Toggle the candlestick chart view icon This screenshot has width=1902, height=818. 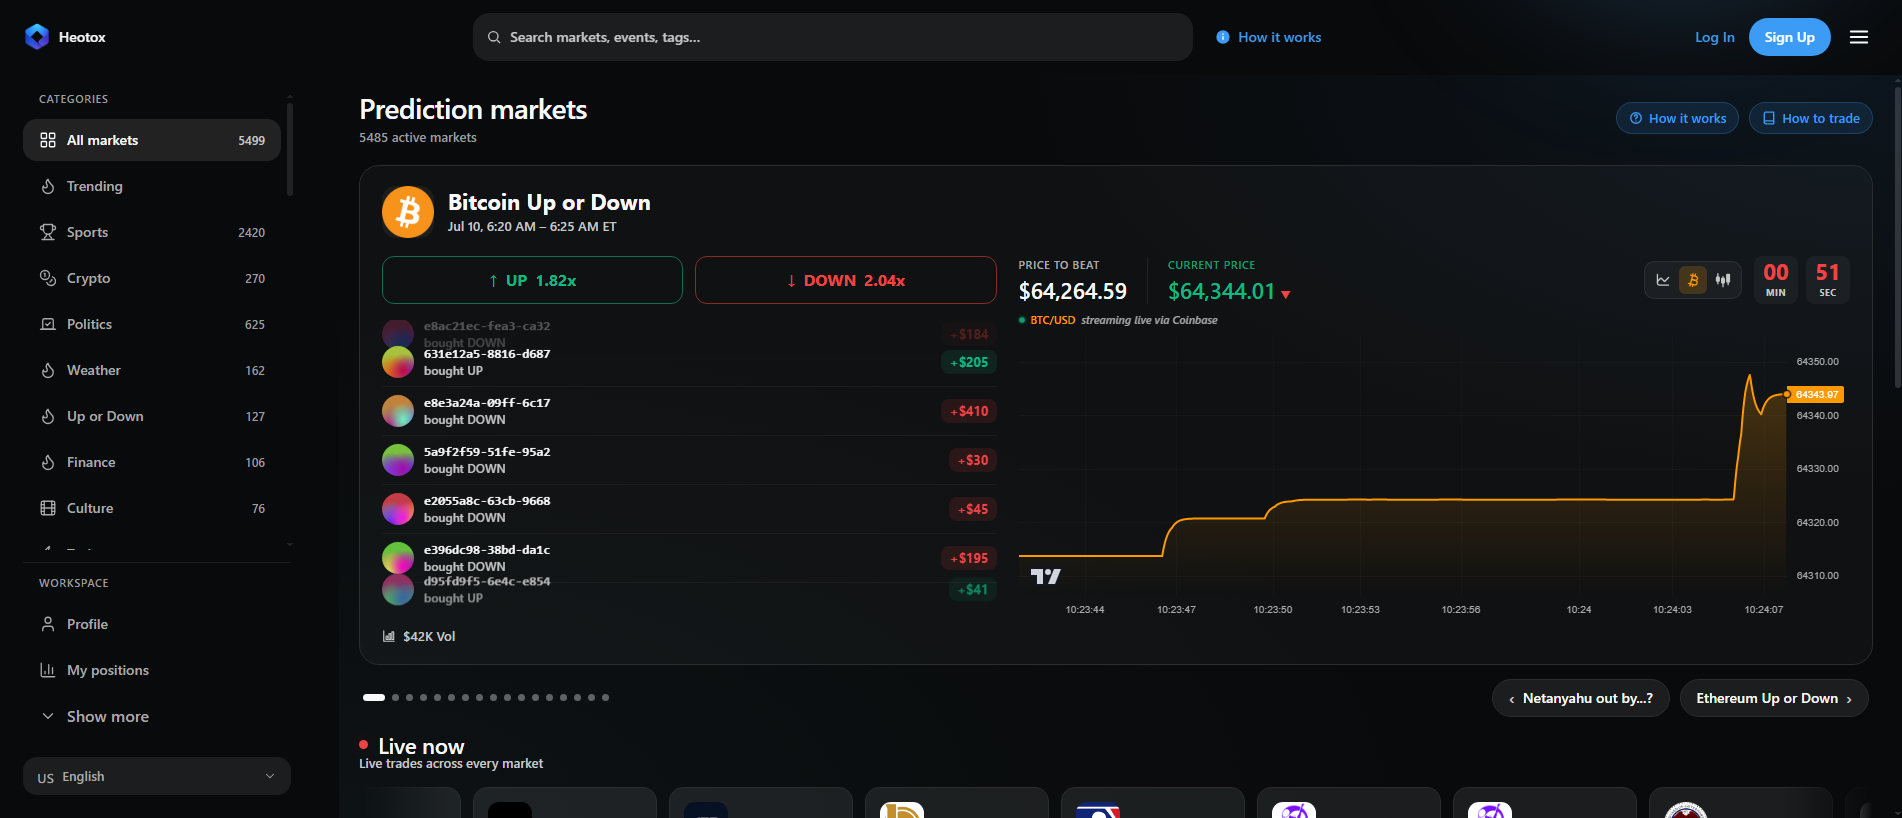(x=1723, y=280)
